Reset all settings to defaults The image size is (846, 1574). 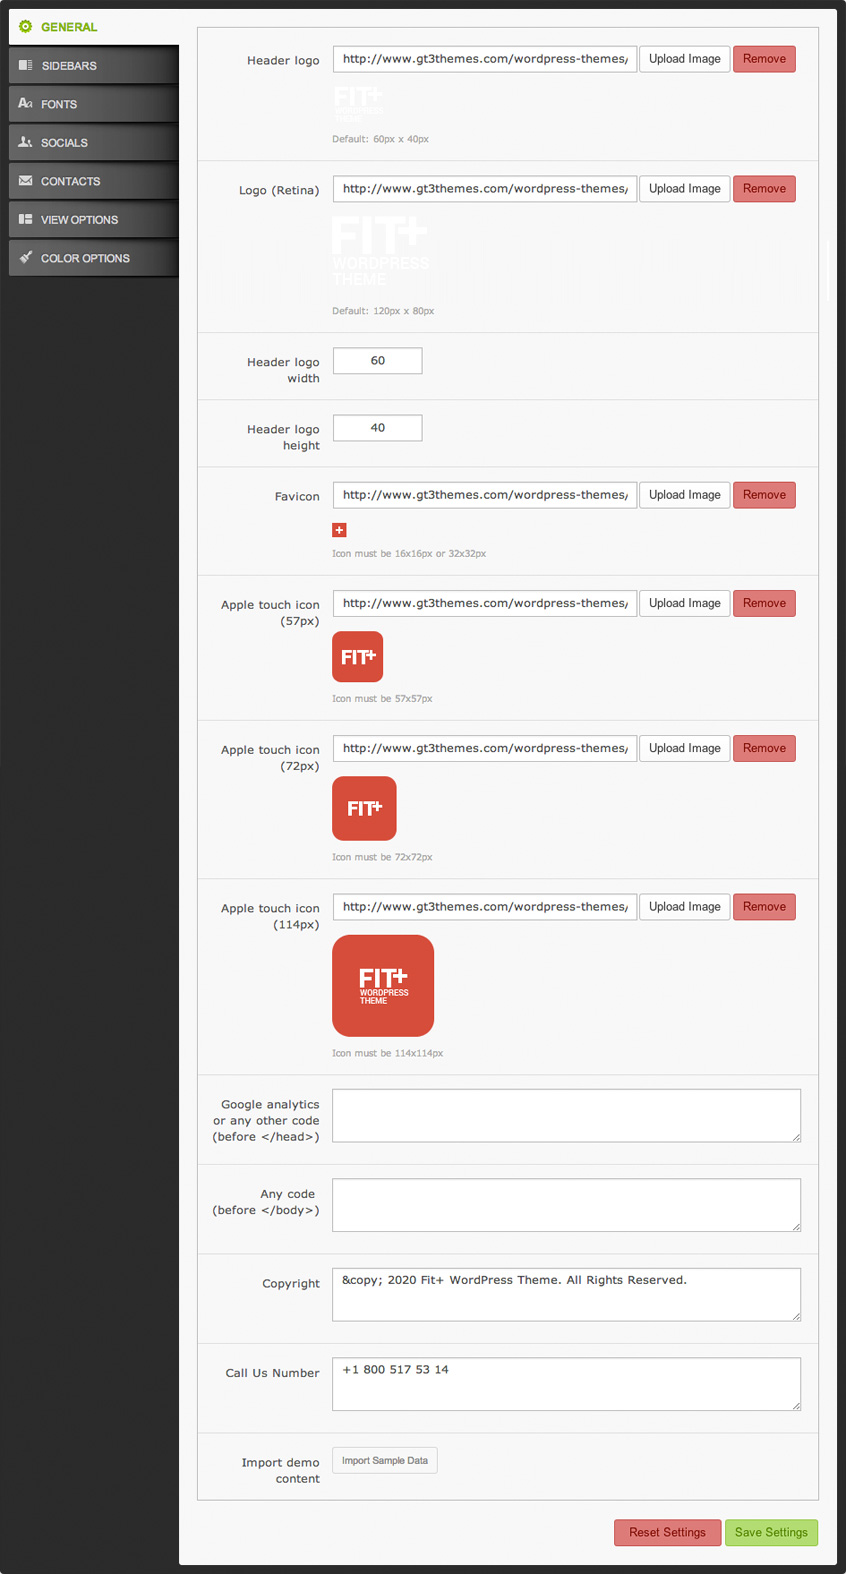[x=667, y=1532]
